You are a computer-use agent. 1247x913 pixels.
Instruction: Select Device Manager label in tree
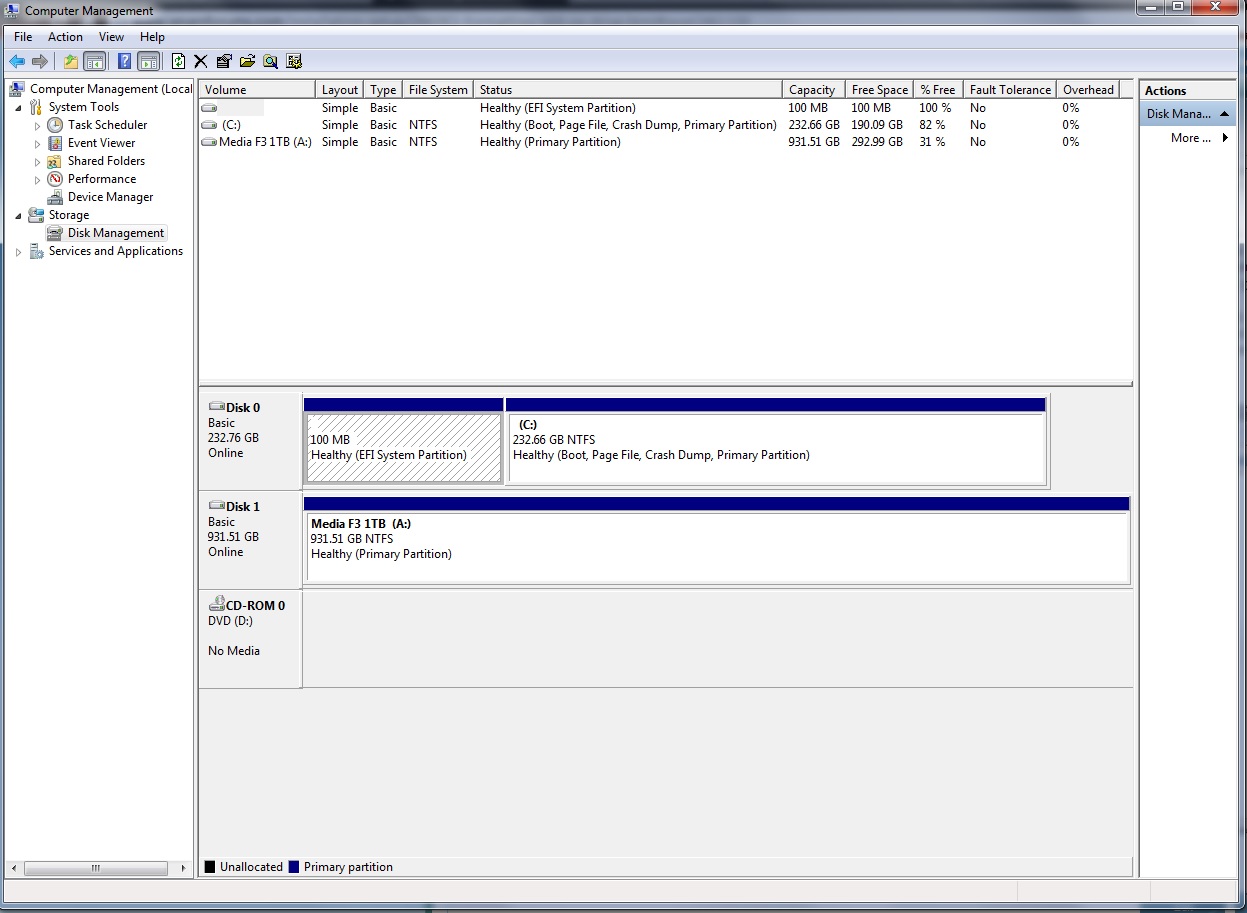click(110, 197)
